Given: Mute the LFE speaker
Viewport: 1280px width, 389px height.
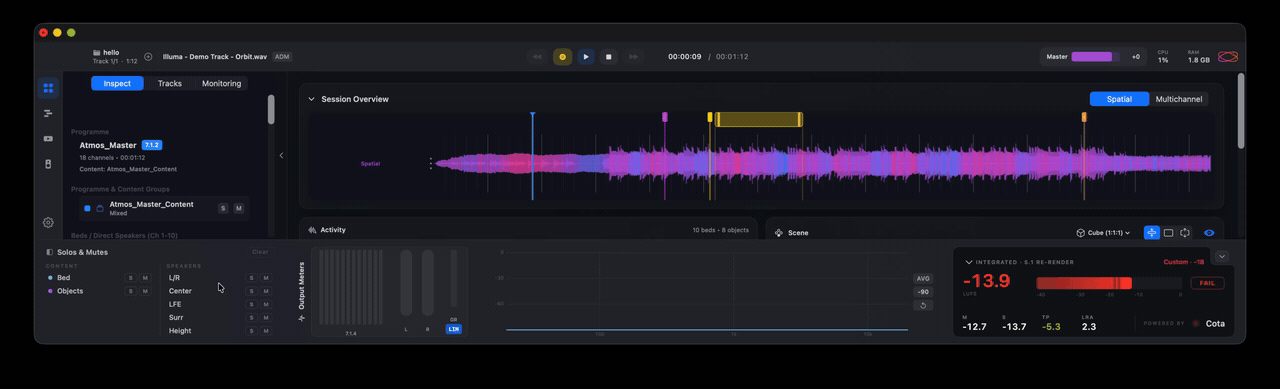Looking at the screenshot, I should (x=266, y=304).
